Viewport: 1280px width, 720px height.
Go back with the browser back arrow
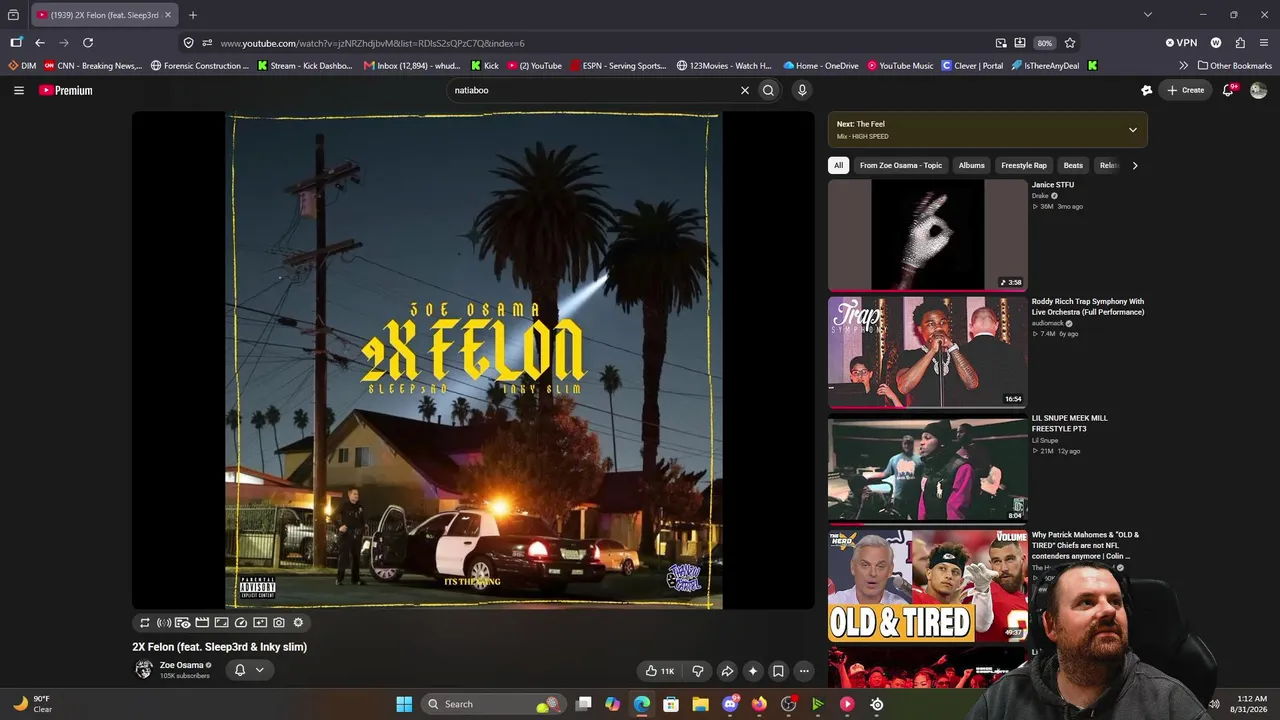pos(40,43)
